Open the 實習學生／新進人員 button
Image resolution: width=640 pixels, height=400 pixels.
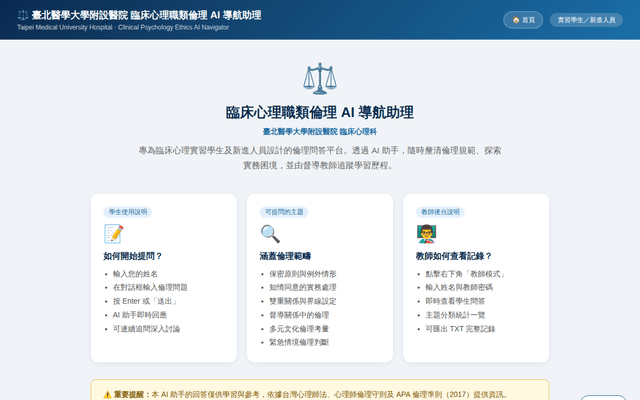586,20
